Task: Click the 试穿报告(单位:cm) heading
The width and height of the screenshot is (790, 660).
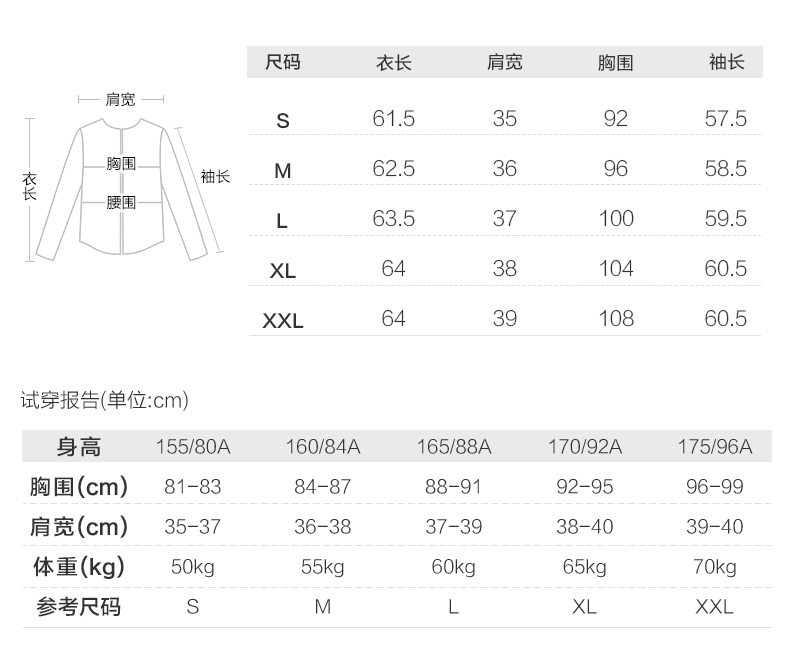Action: tap(105, 401)
